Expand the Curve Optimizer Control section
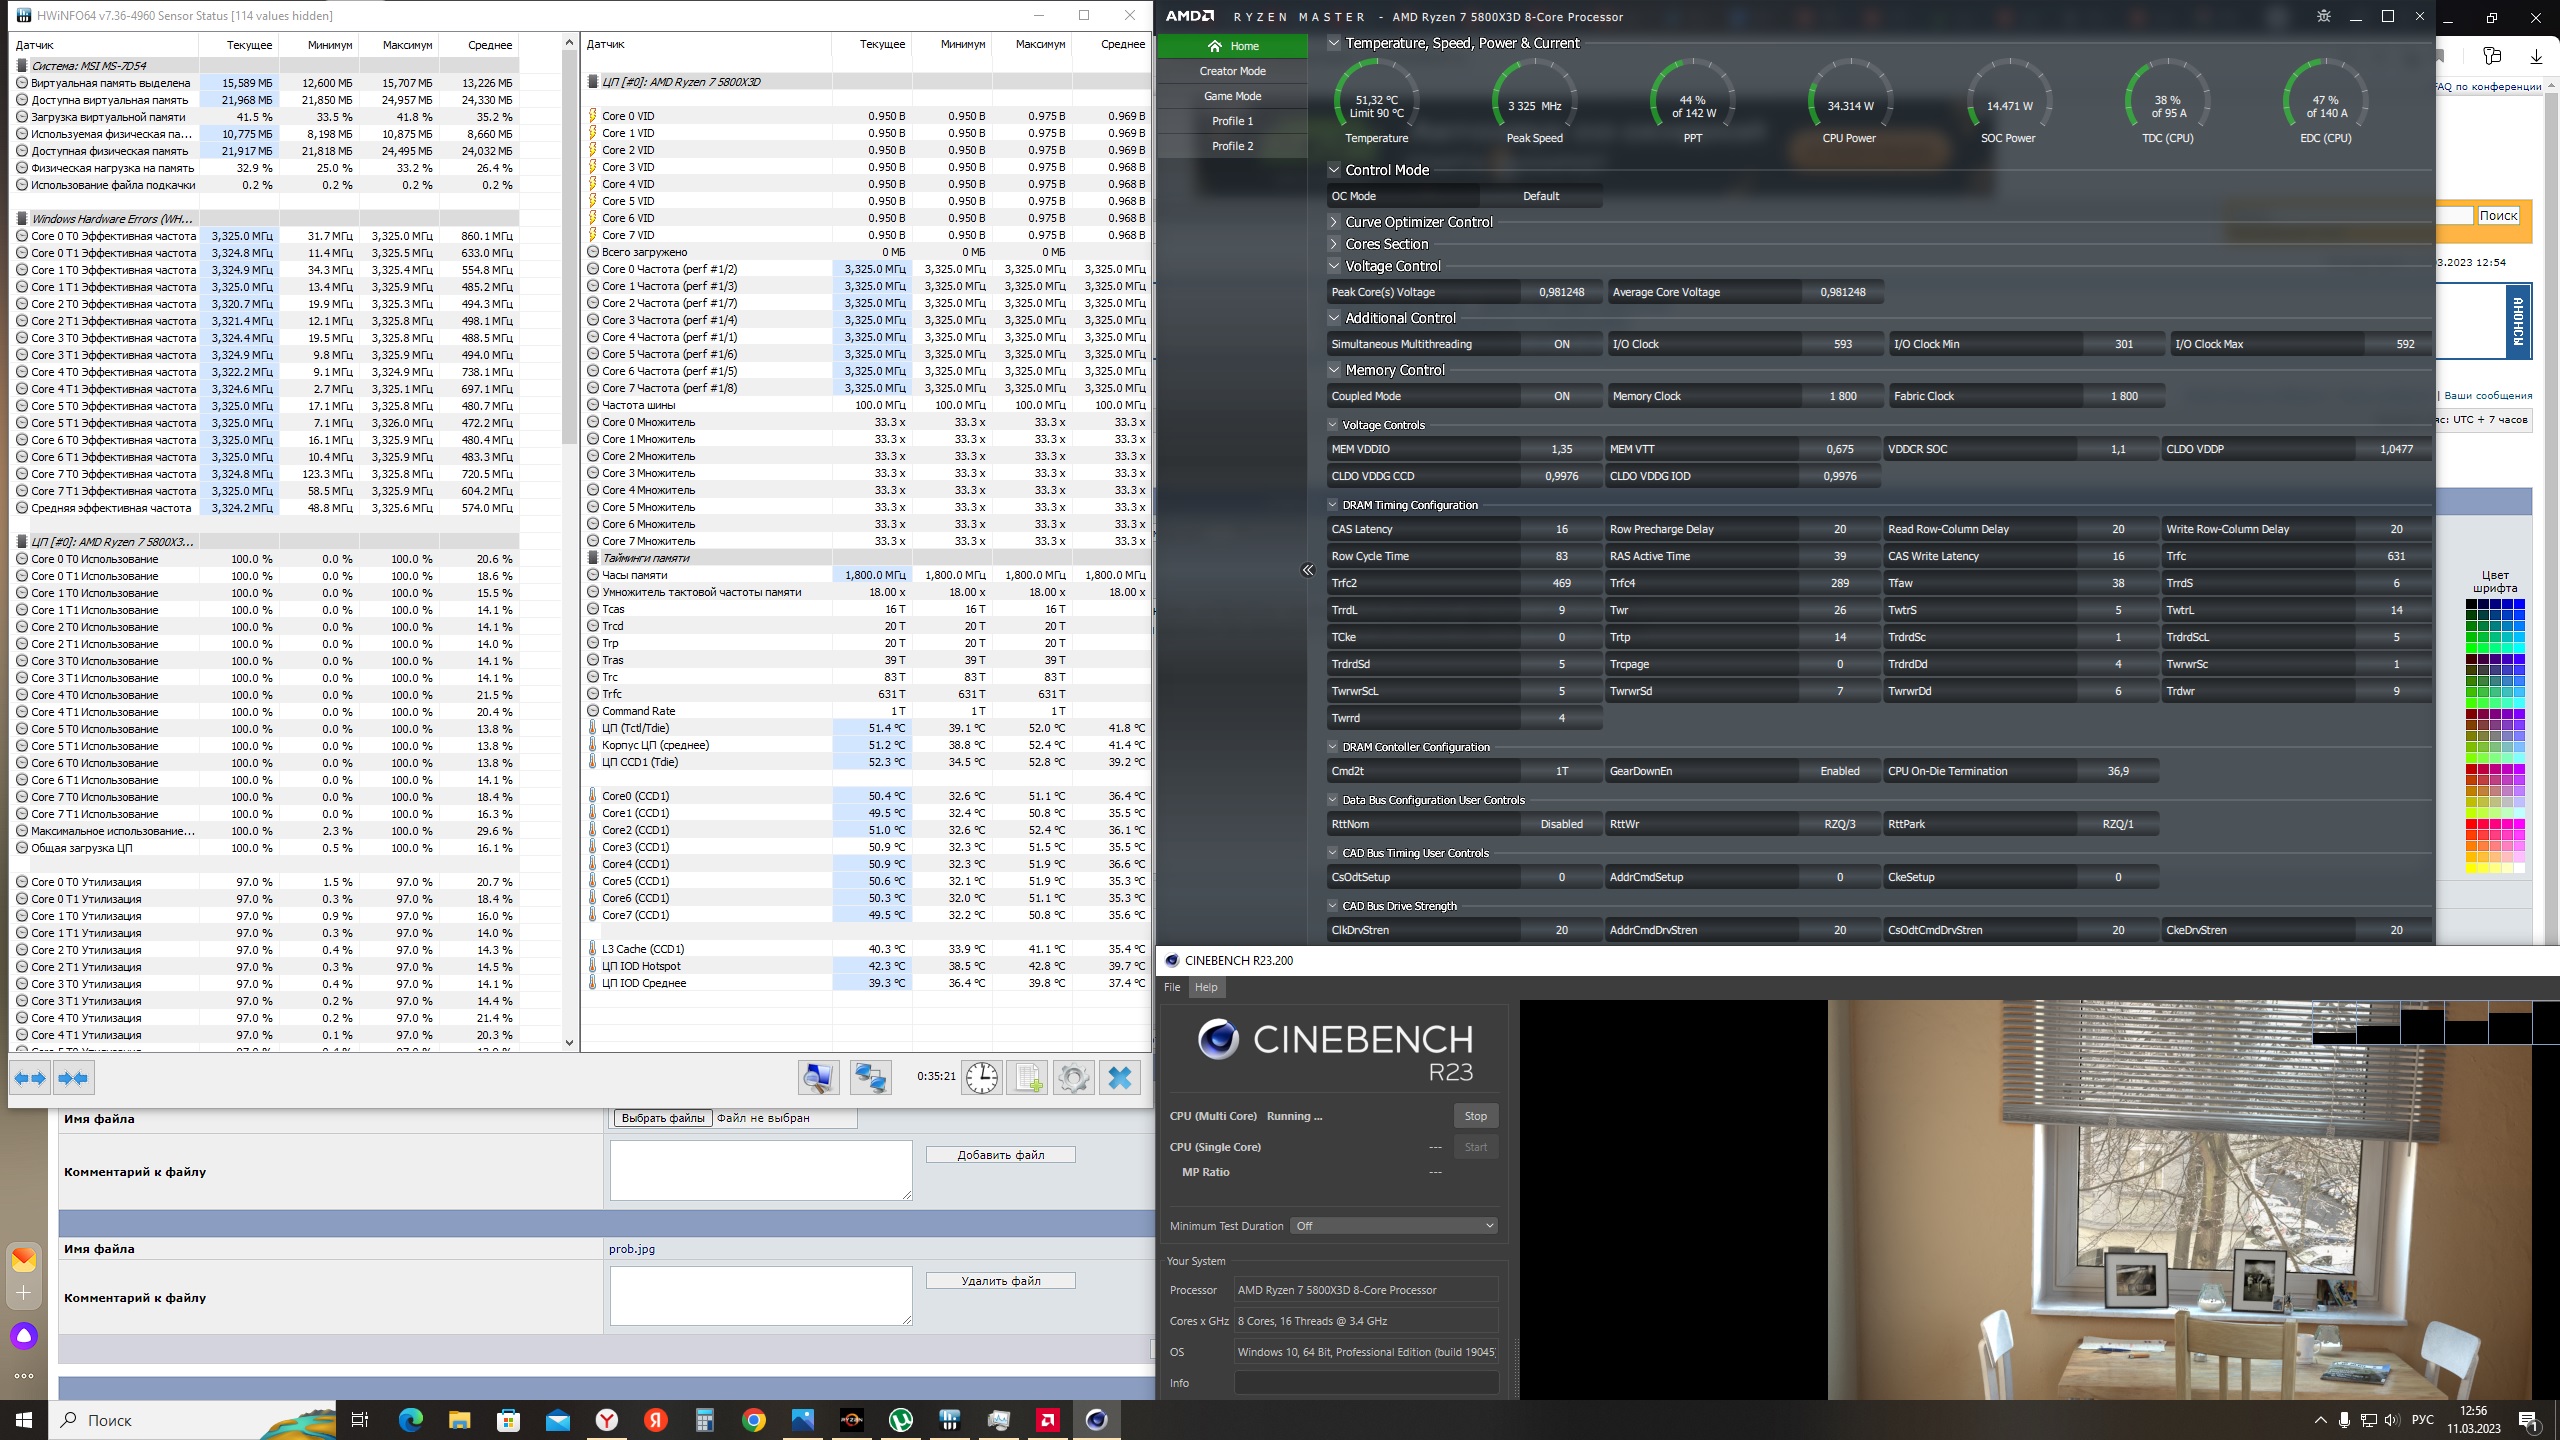2560x1440 pixels. click(x=1334, y=222)
